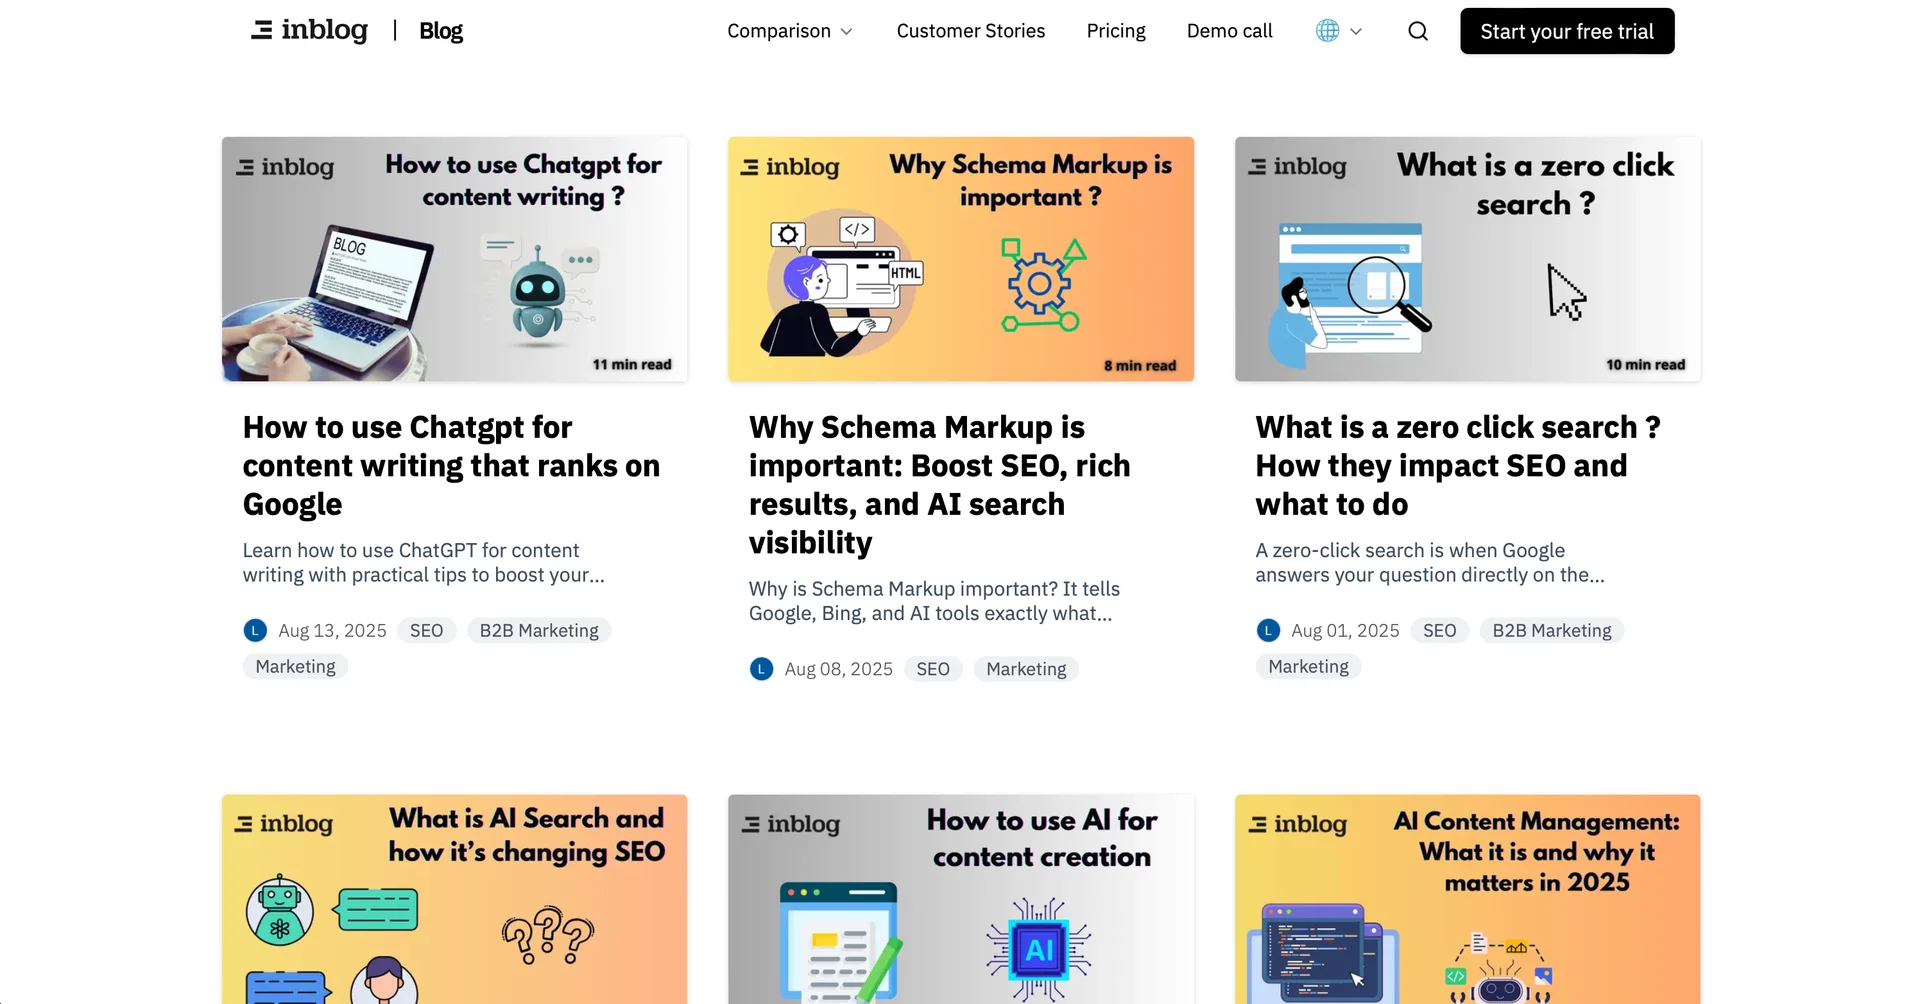
Task: Click the inblog icon on AI Search thumbnail
Action: [246, 824]
